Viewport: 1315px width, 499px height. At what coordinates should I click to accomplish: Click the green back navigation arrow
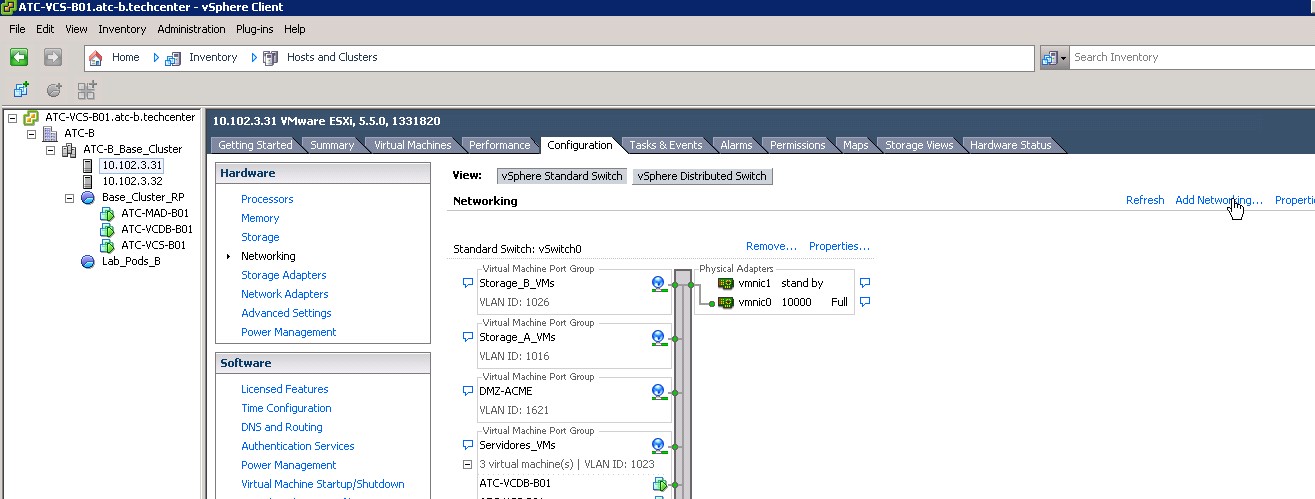coord(18,57)
